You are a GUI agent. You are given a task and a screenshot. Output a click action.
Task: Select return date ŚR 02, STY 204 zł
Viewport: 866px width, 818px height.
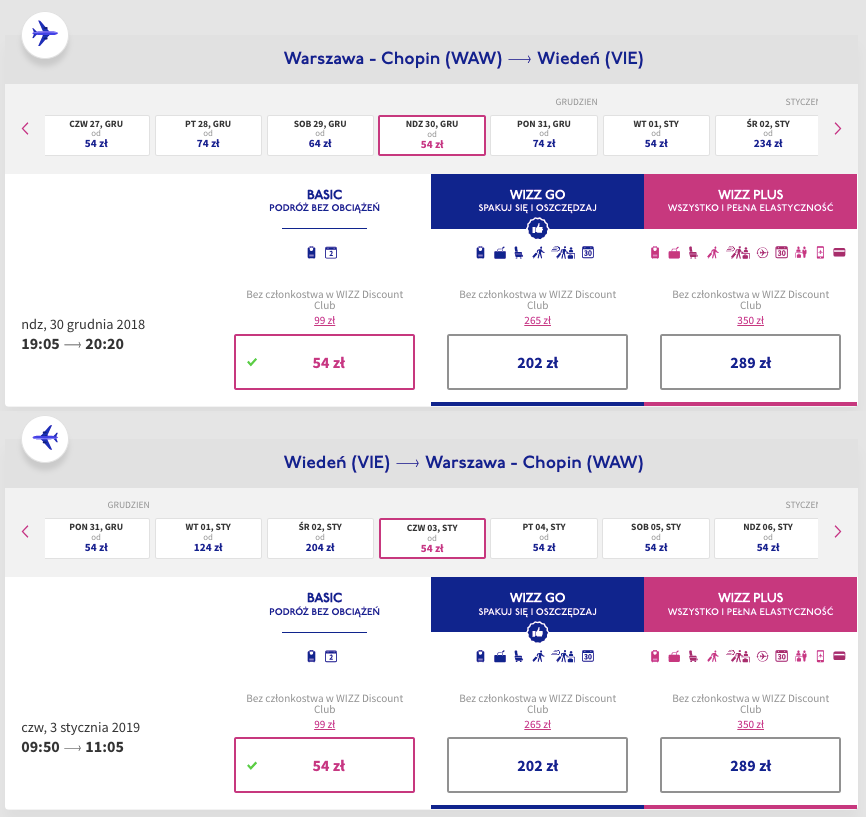320,539
